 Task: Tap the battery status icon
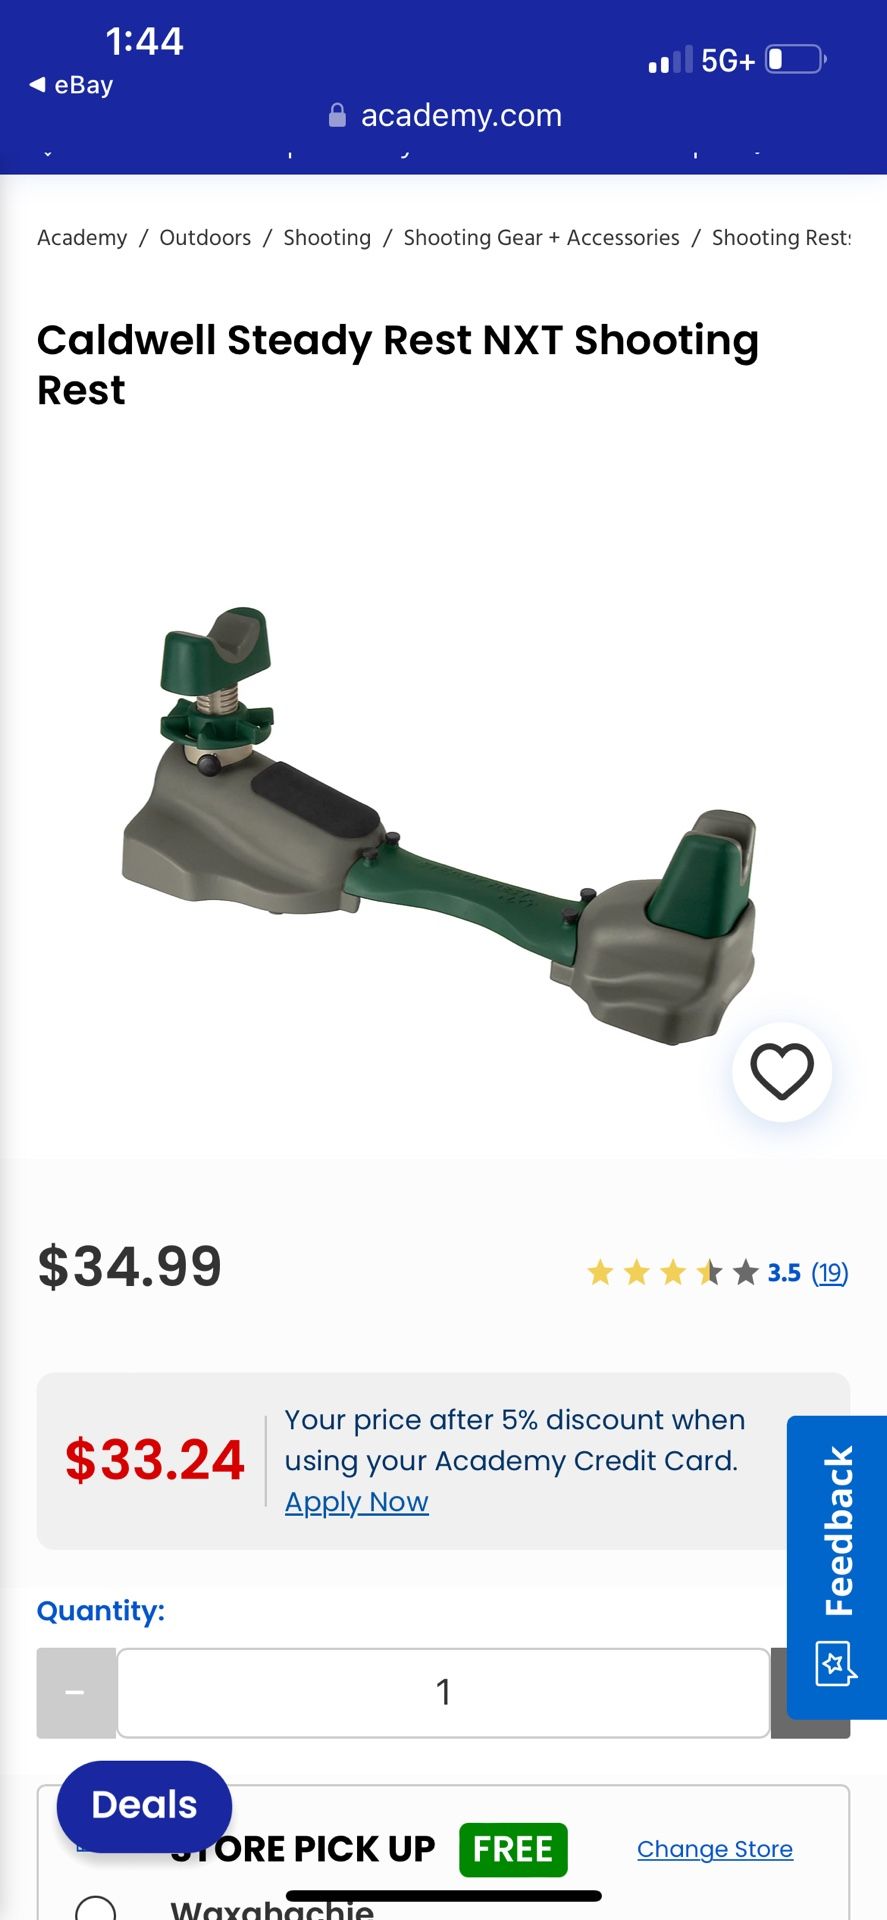pyautogui.click(x=796, y=60)
